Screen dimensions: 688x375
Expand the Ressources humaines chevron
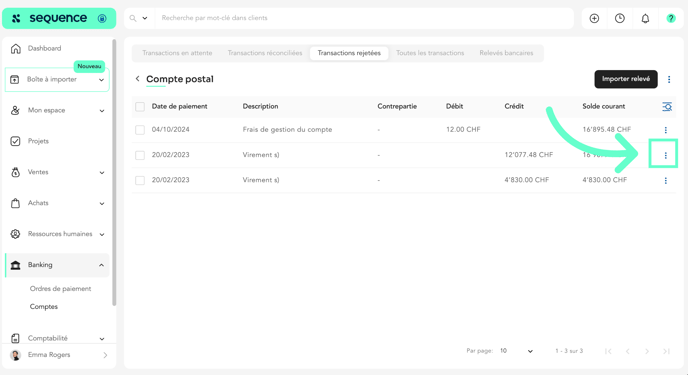(102, 234)
